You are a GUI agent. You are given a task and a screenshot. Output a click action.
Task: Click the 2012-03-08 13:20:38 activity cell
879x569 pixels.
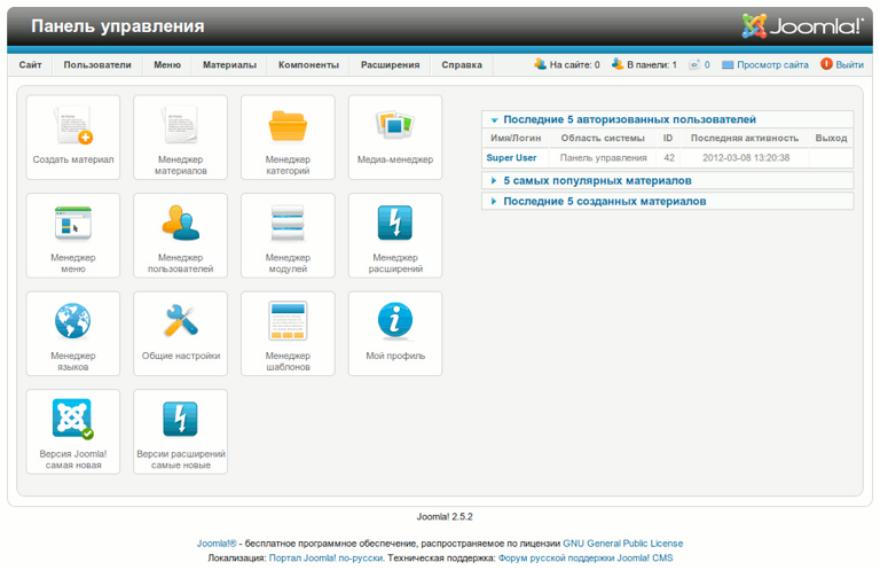point(746,158)
